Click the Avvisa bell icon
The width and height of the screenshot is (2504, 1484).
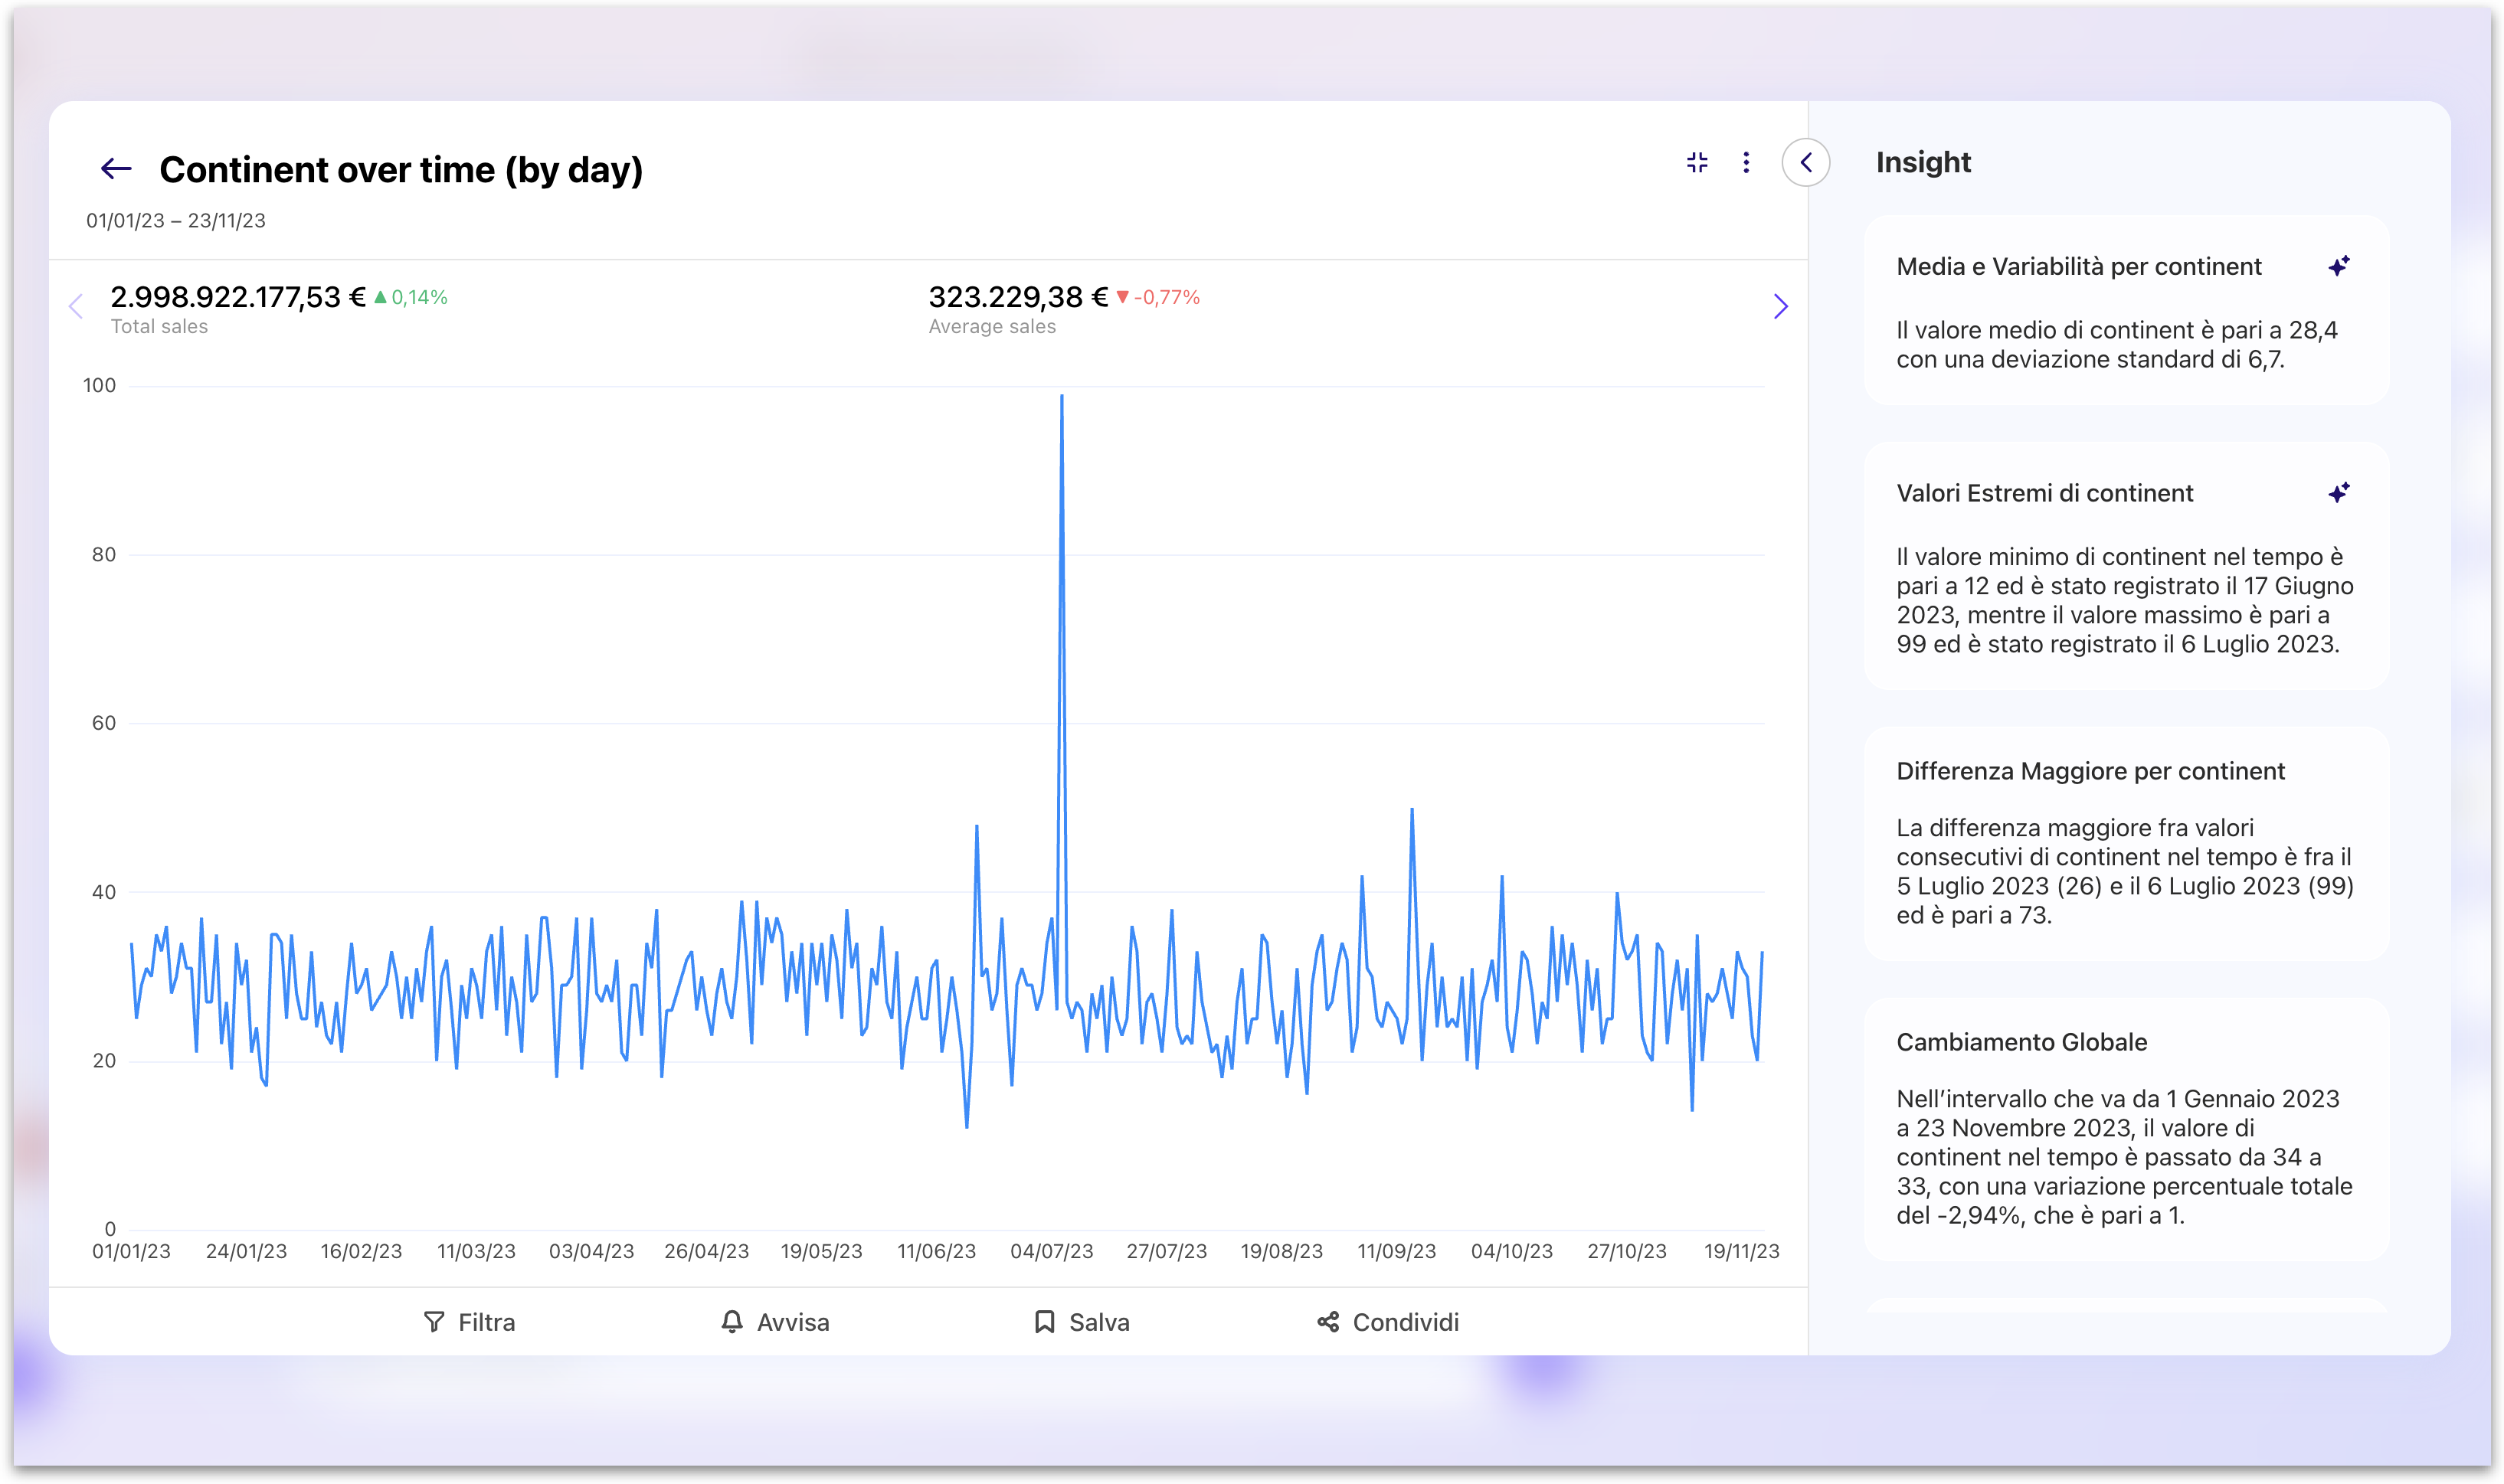click(732, 1322)
